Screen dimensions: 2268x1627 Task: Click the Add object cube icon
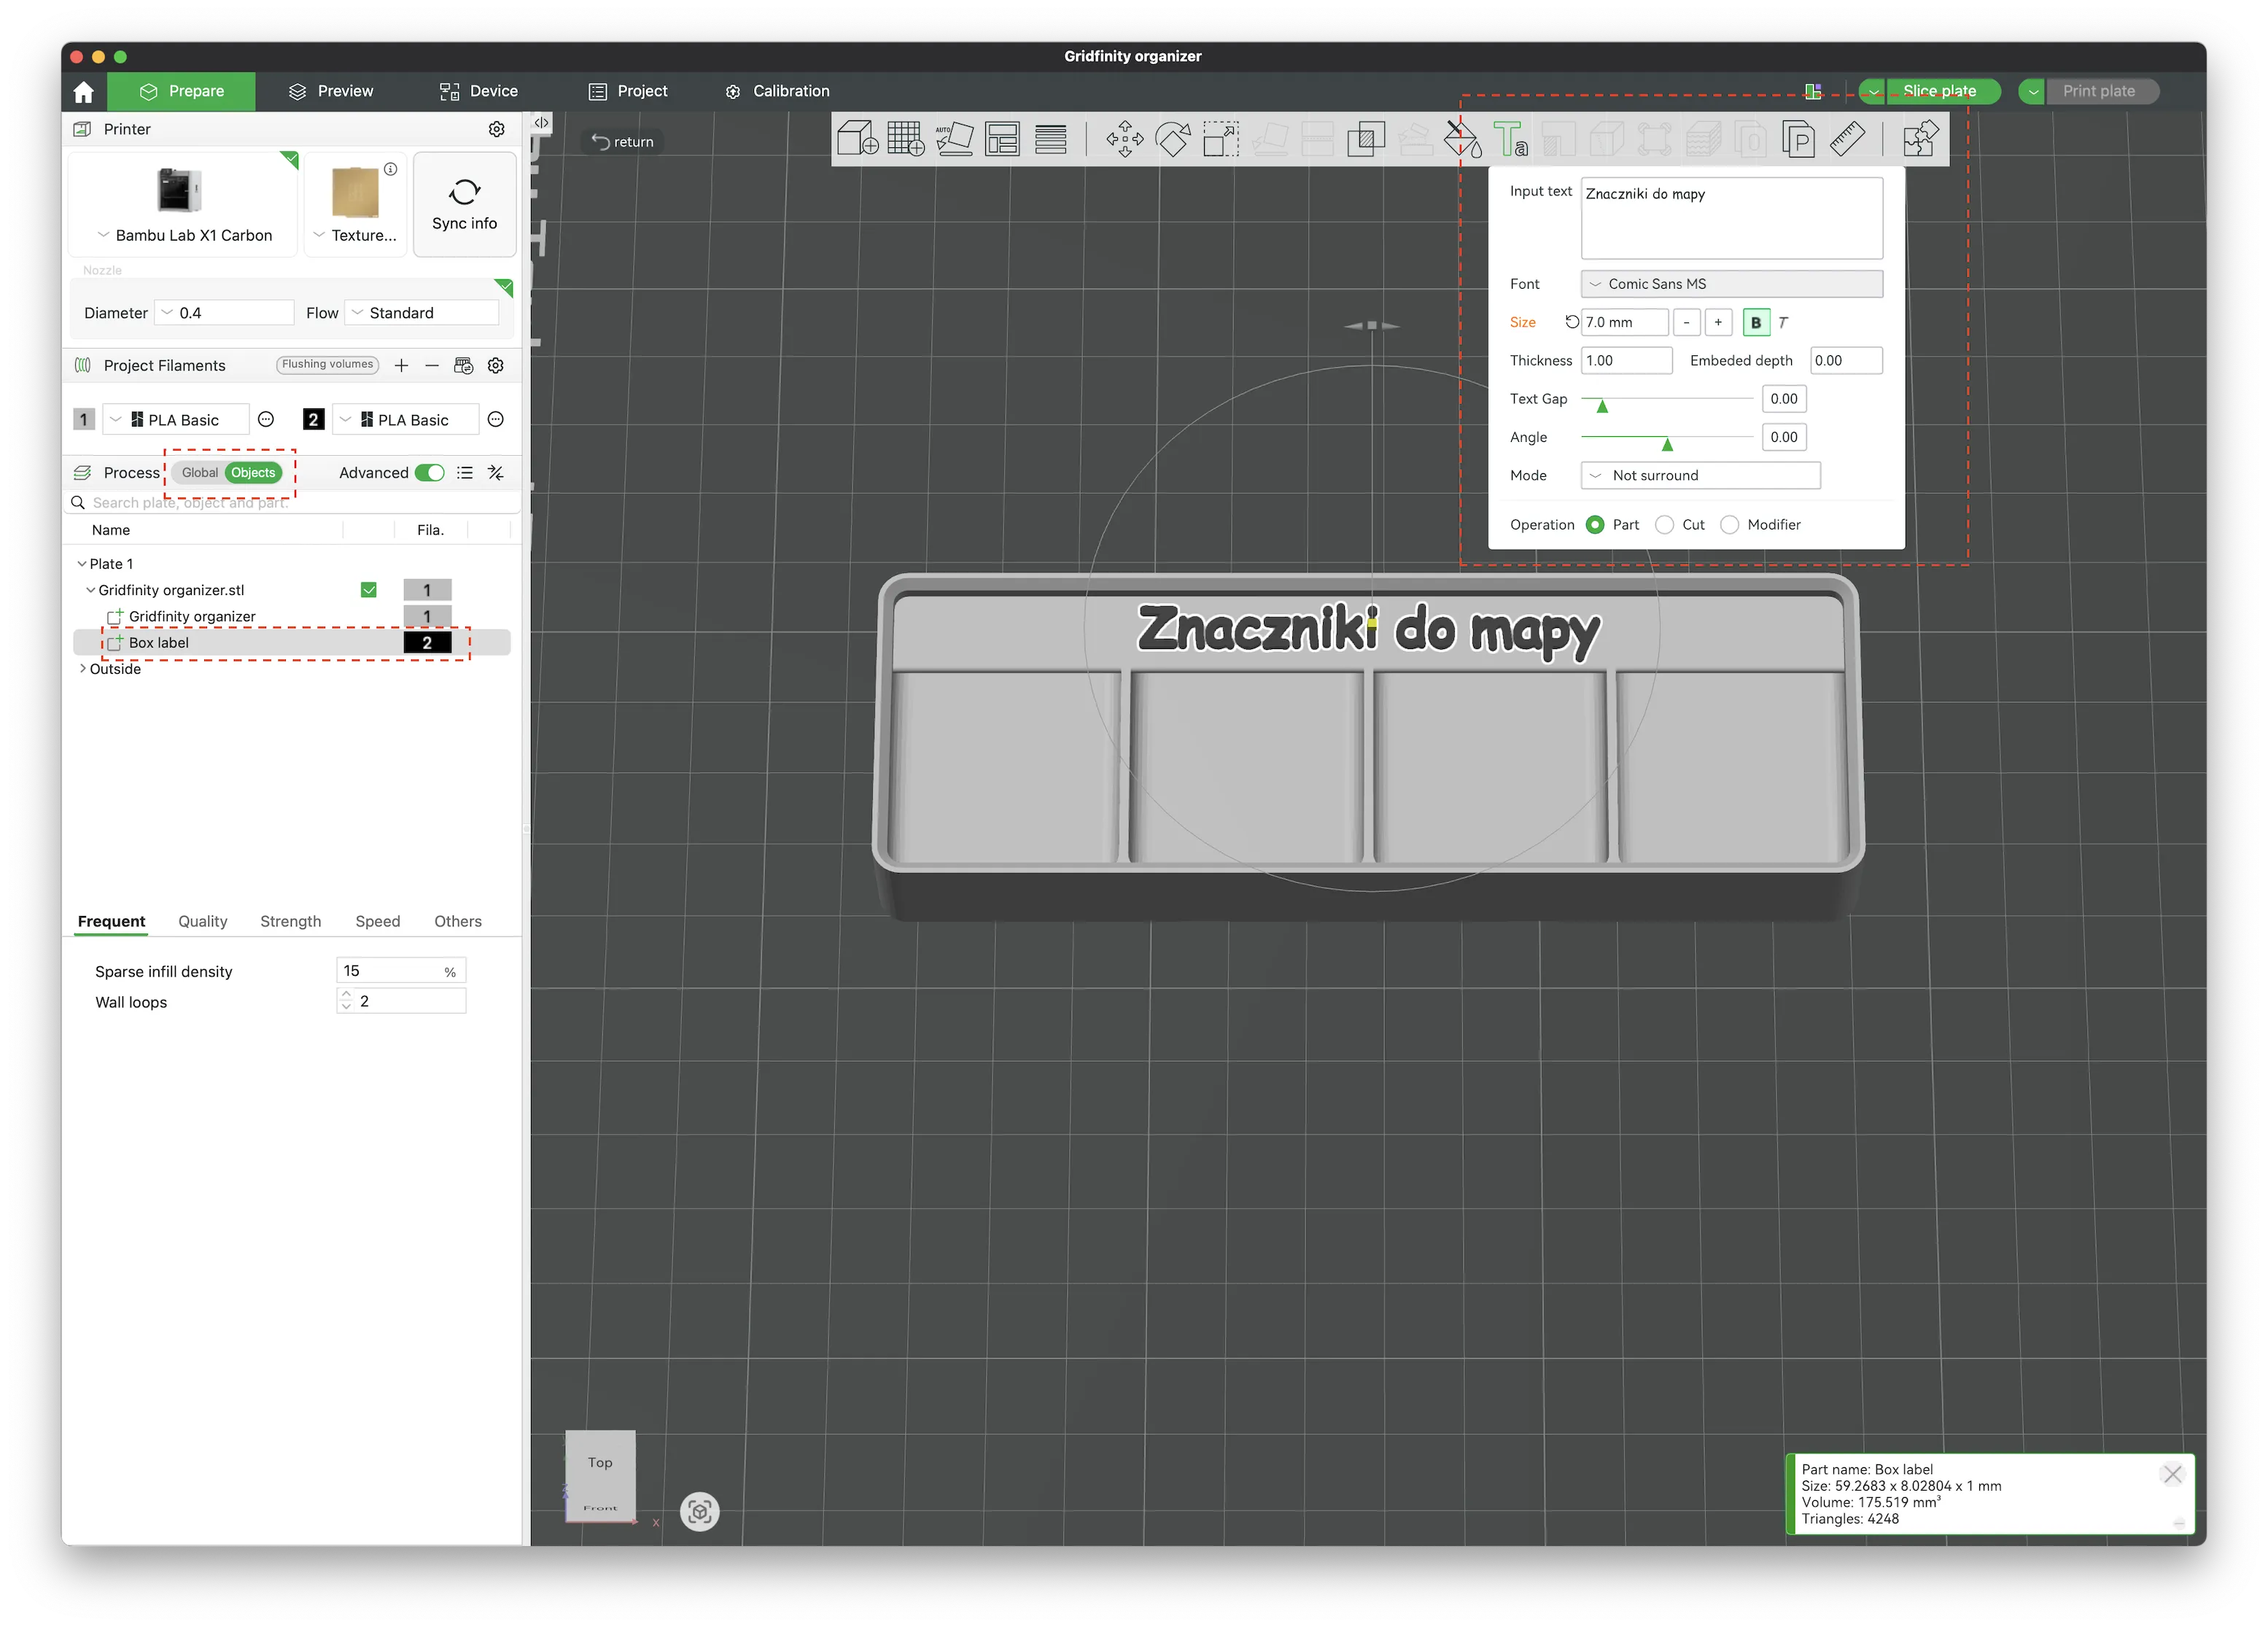(x=857, y=138)
